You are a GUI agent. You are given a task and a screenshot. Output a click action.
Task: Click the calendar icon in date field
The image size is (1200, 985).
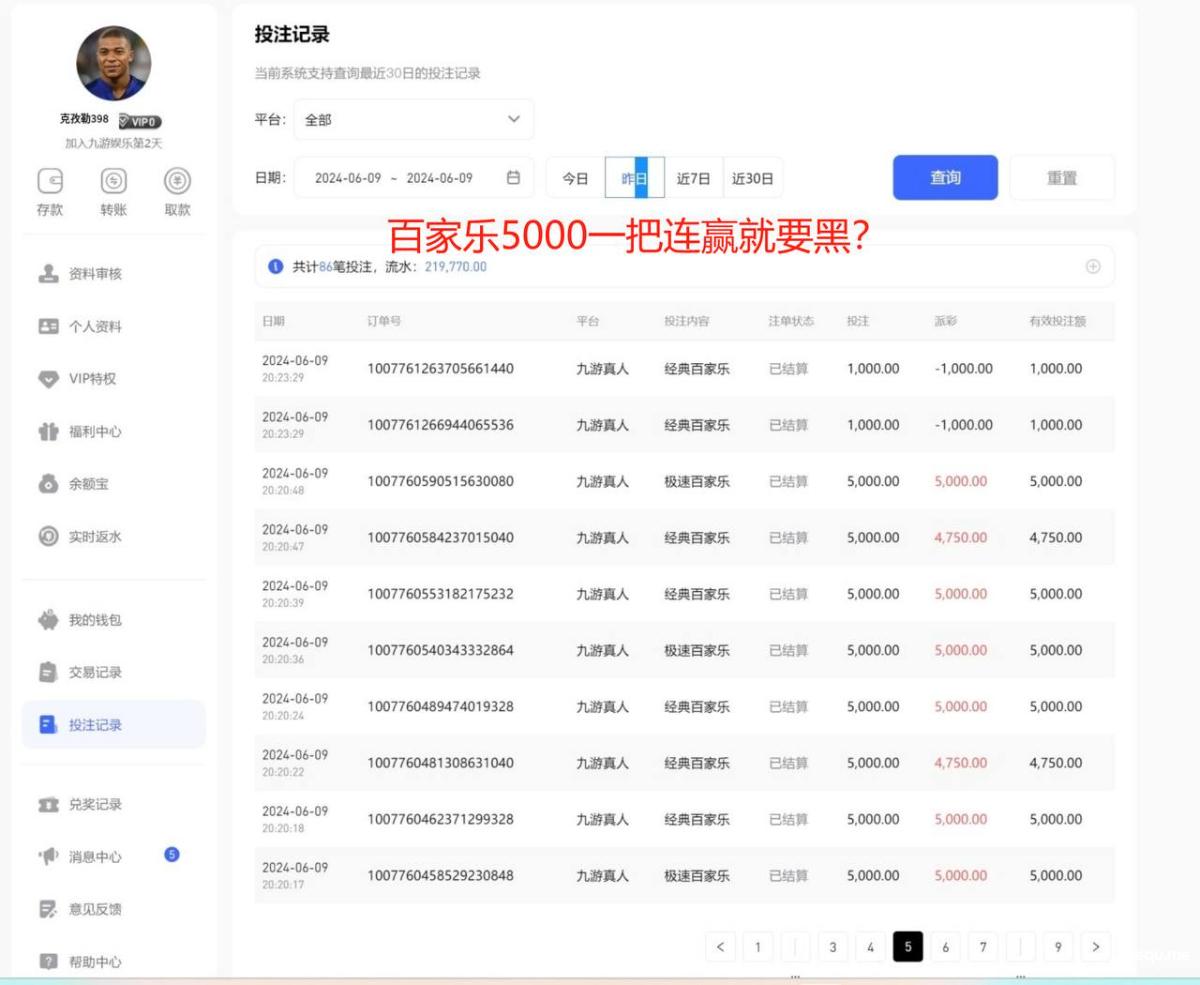[x=513, y=178]
